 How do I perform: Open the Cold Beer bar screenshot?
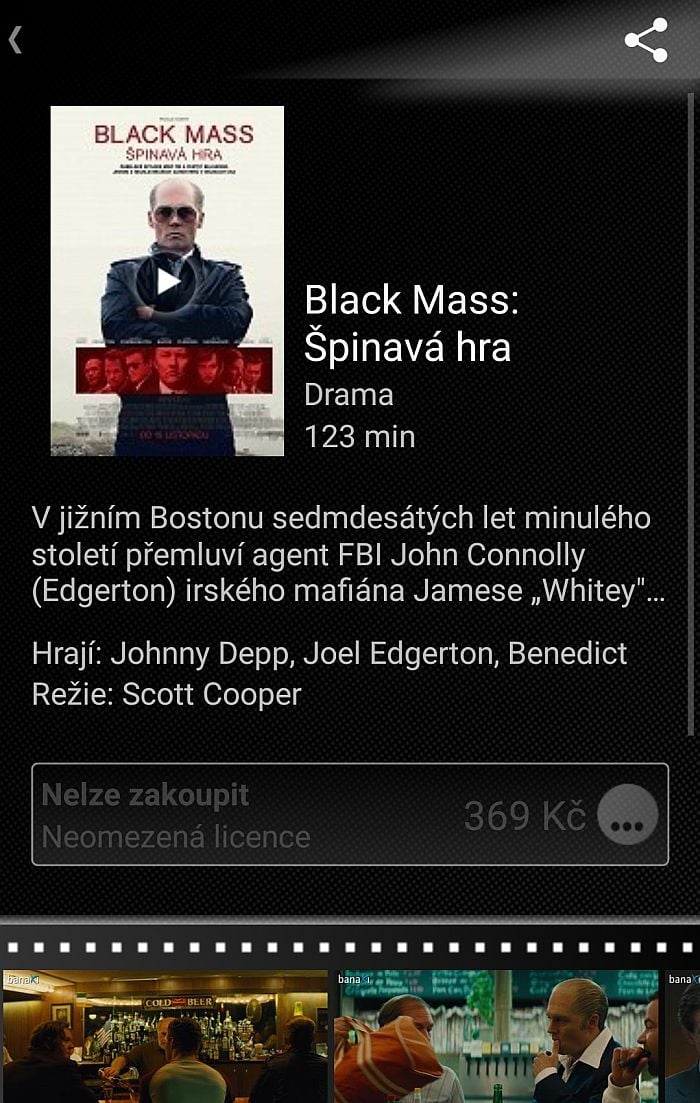click(x=165, y=1036)
